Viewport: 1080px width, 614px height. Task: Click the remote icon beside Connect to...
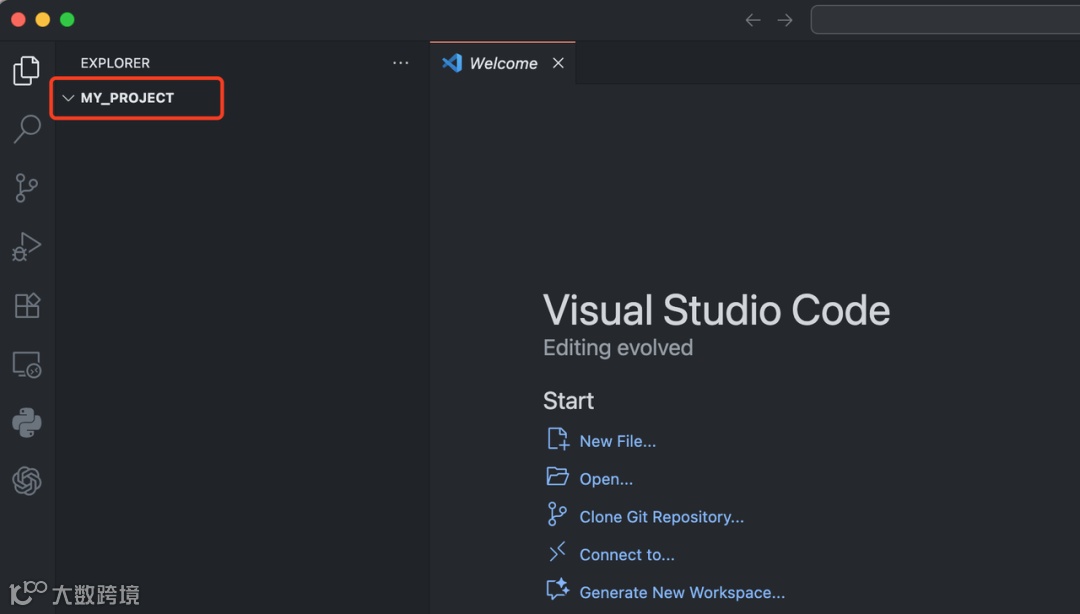[x=557, y=551]
